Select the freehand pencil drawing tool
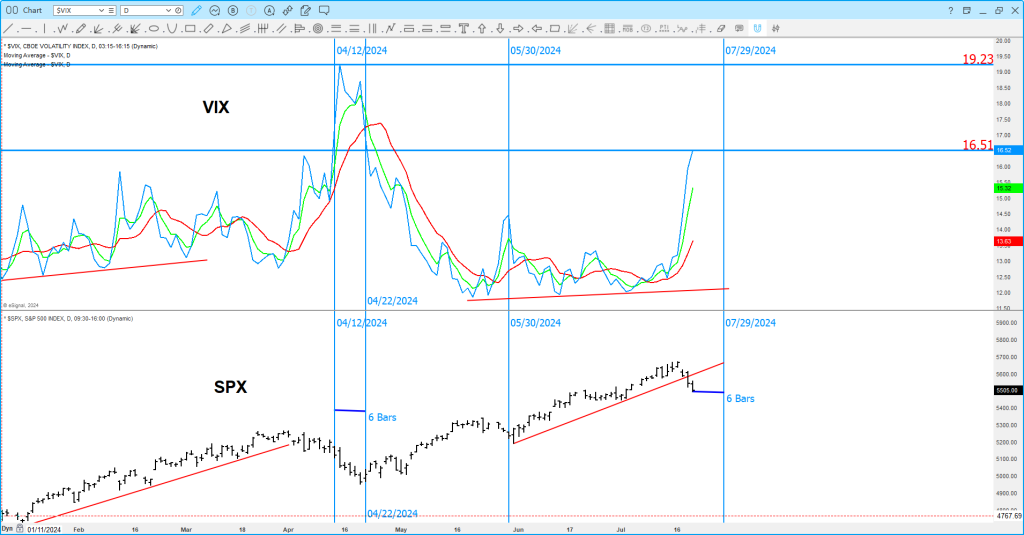 click(81, 29)
